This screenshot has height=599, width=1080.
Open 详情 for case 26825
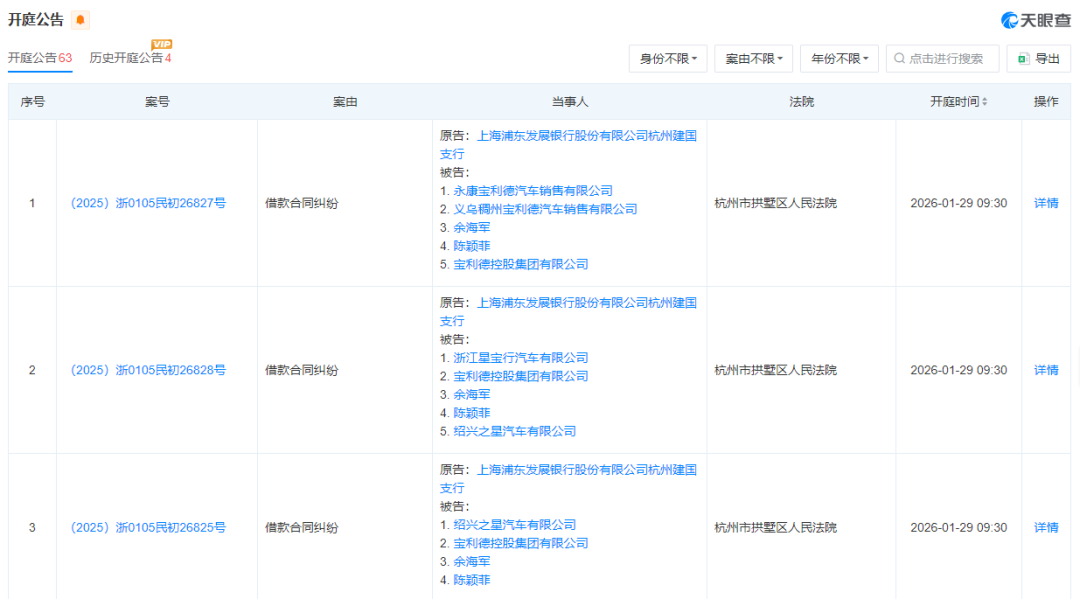1046,527
